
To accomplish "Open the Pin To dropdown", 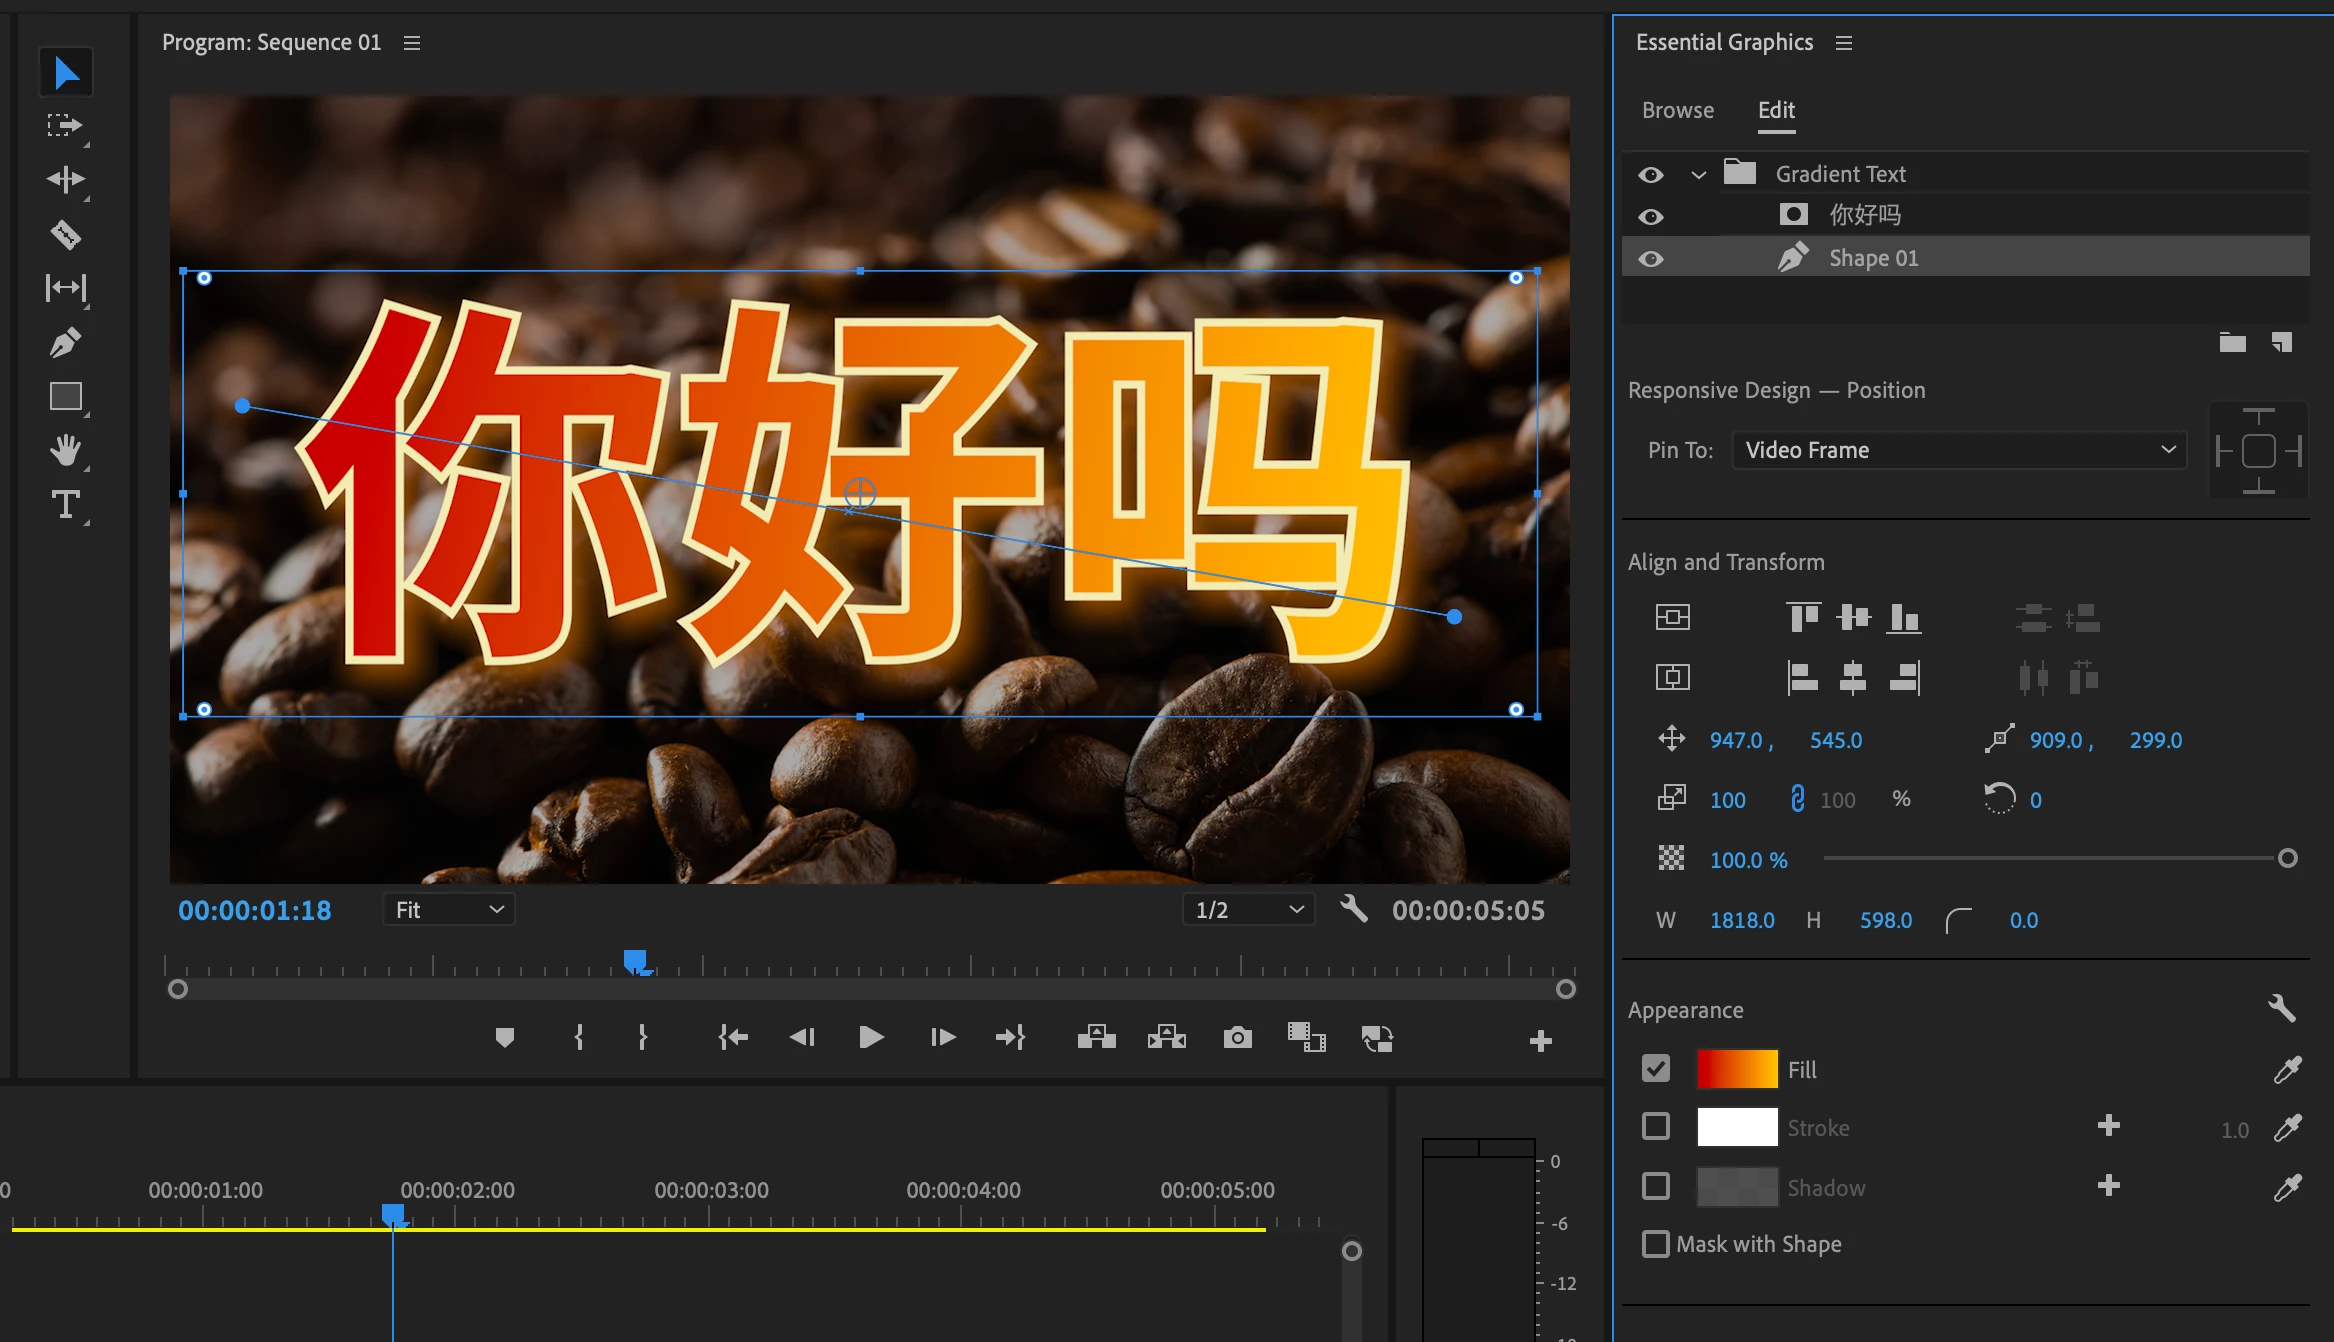I will coord(1958,450).
